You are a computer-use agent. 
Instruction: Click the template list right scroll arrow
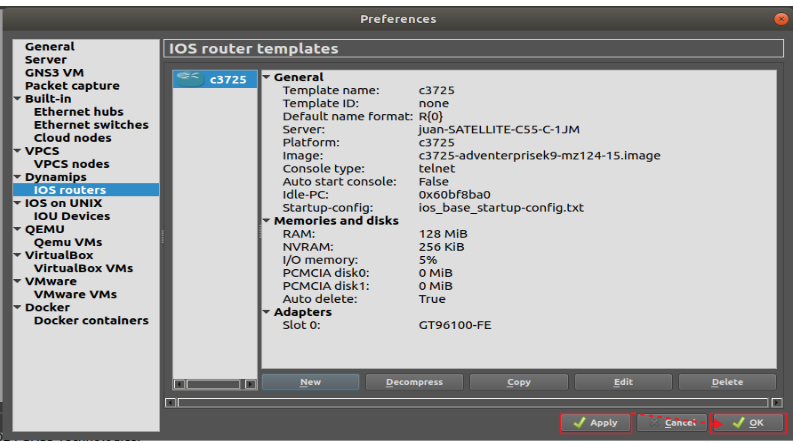[250, 384]
